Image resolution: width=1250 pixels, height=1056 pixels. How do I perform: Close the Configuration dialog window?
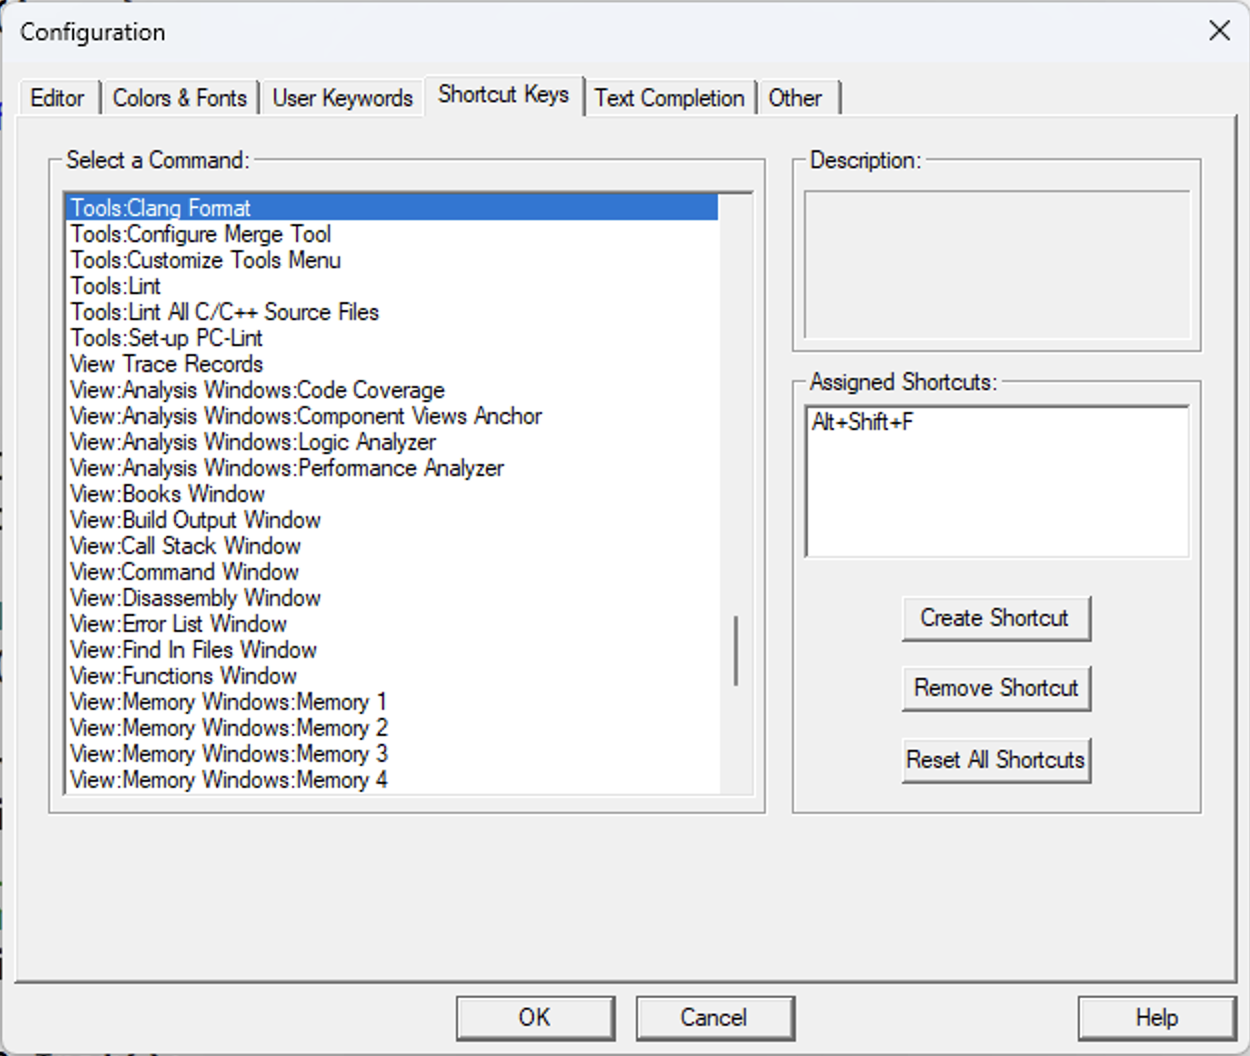pos(1219,31)
